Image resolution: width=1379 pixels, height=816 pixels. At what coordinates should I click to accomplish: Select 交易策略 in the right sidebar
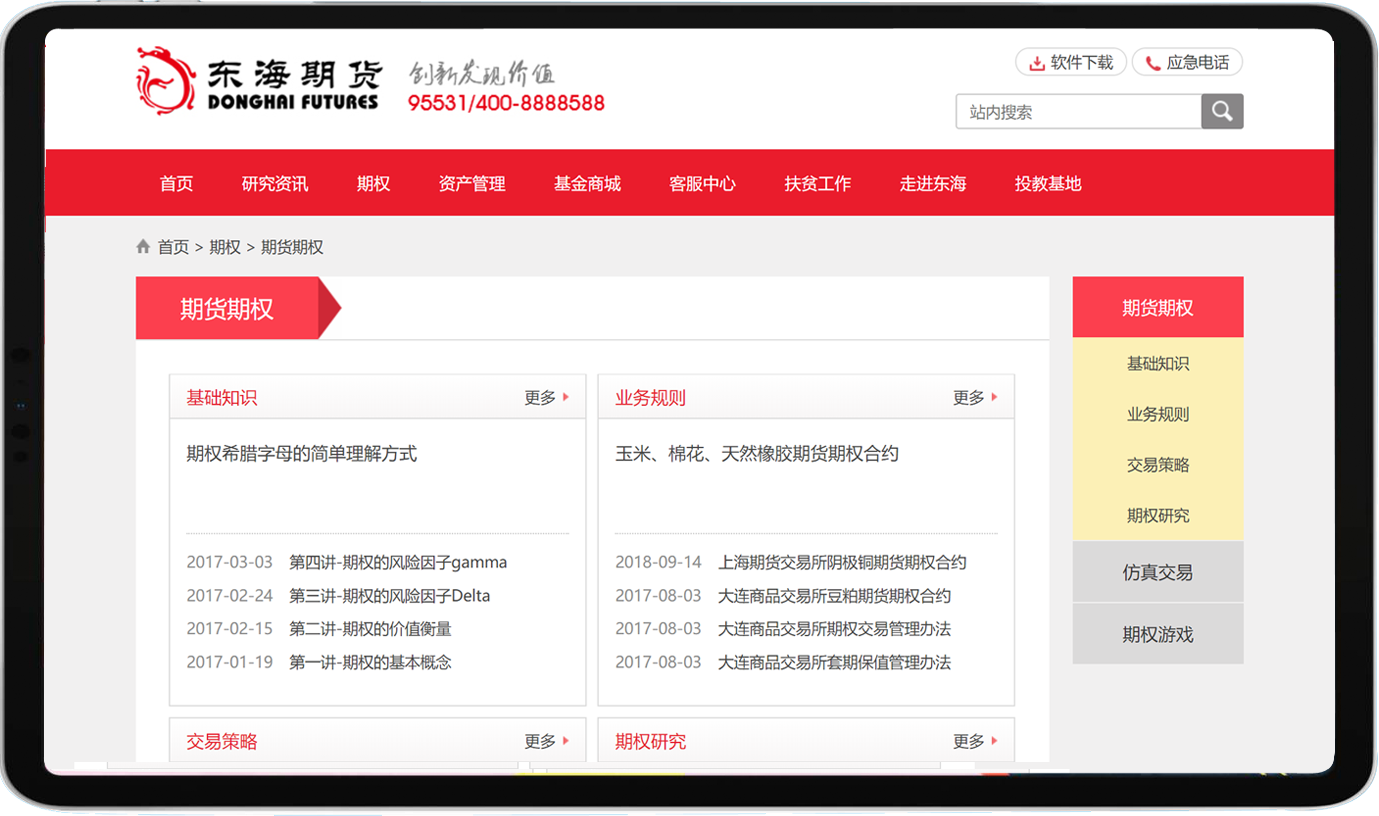(x=1158, y=465)
